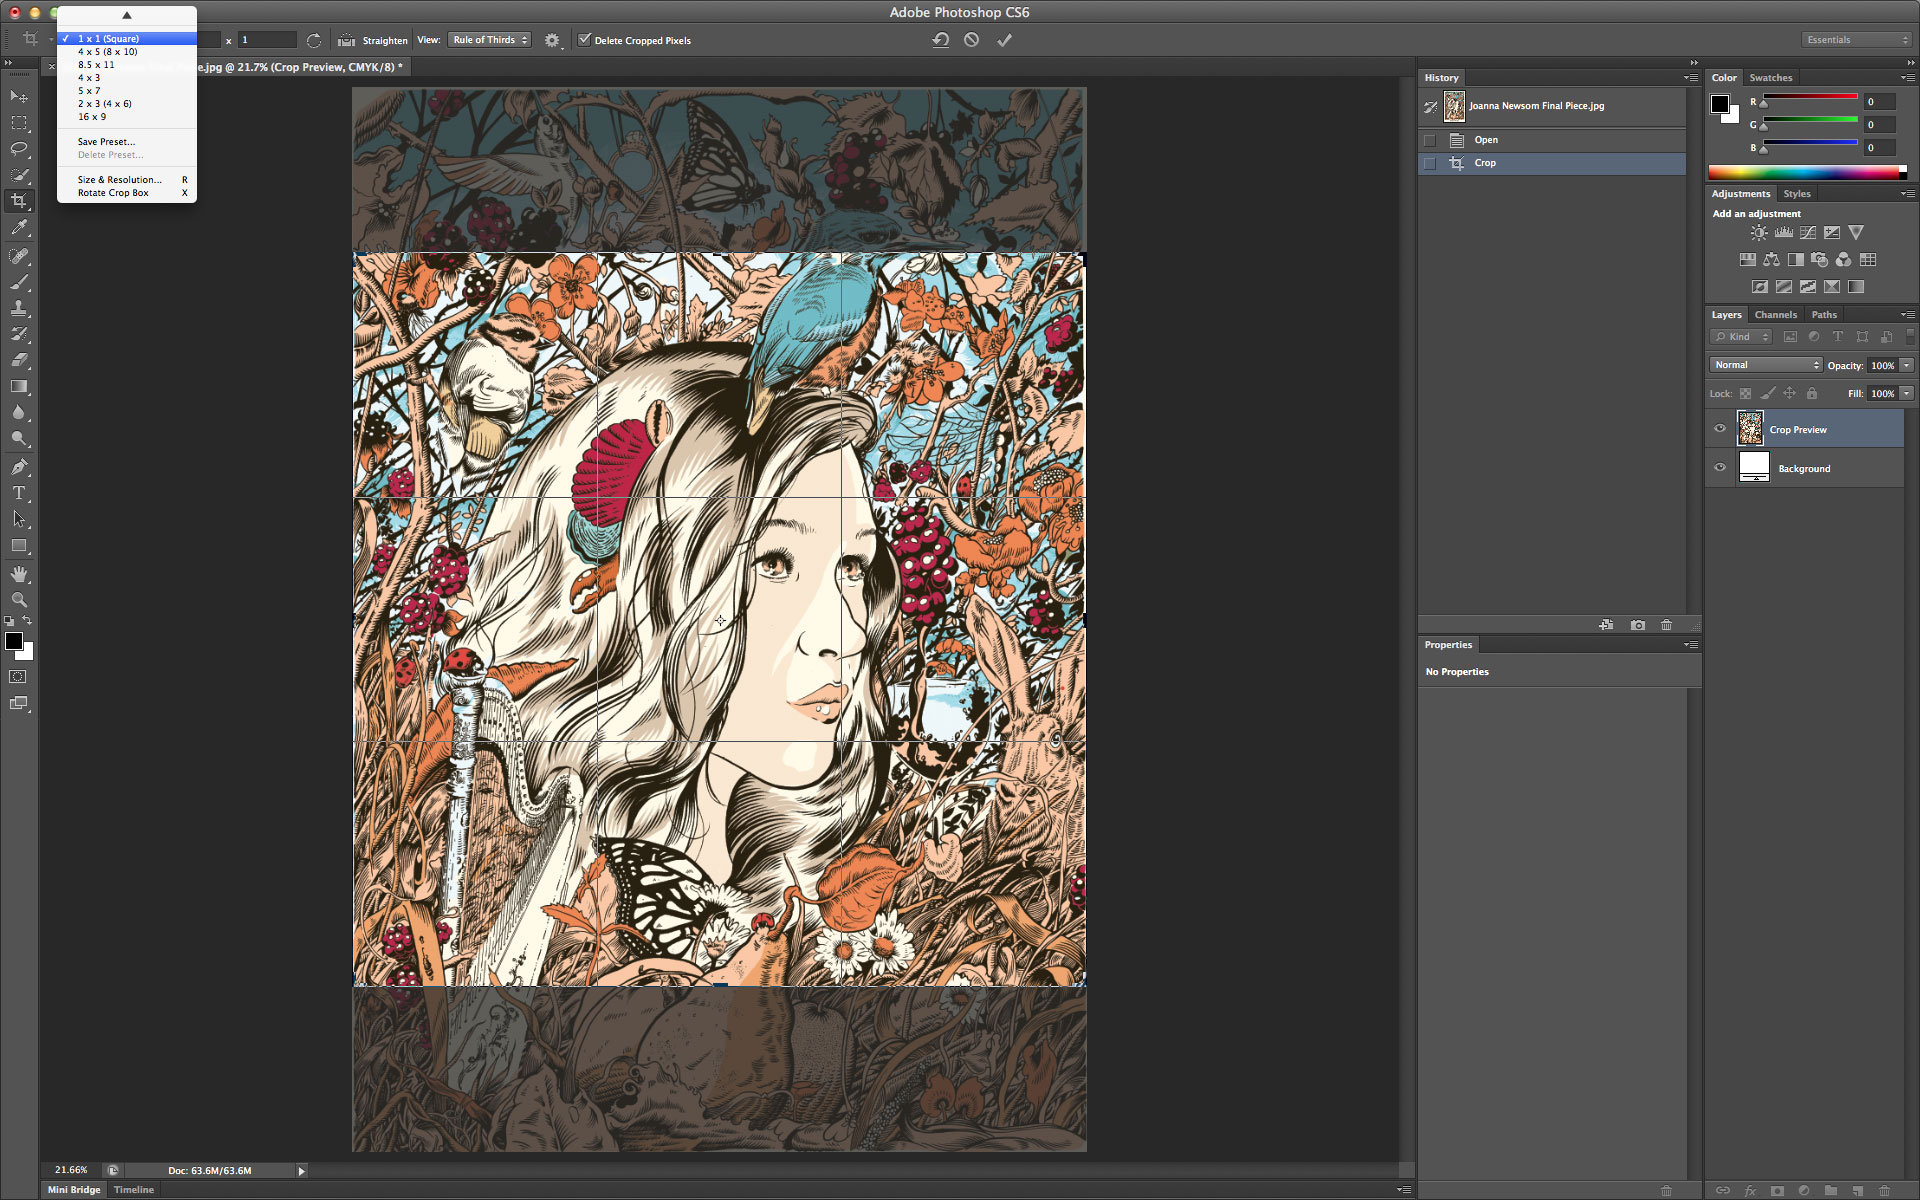Switch to the Swatches tab
The height and width of the screenshot is (1200, 1920).
pyautogui.click(x=1770, y=77)
